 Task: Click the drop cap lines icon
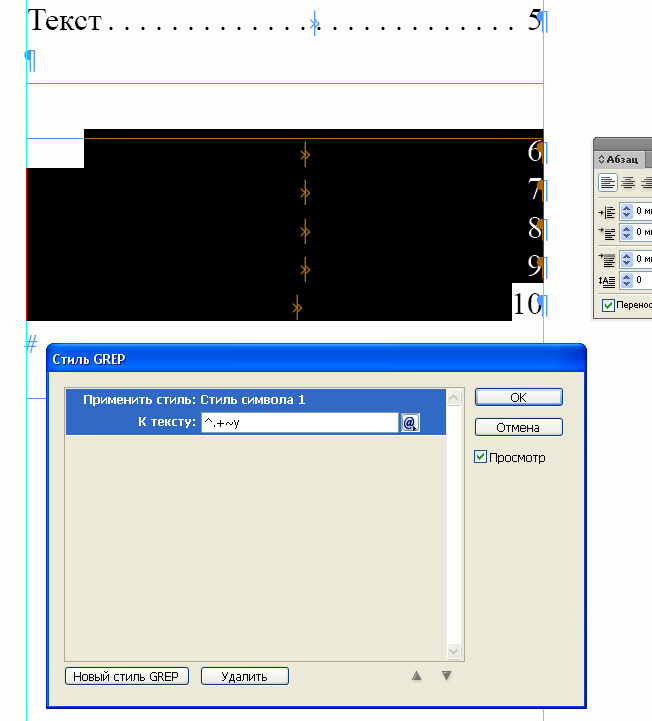[x=607, y=280]
